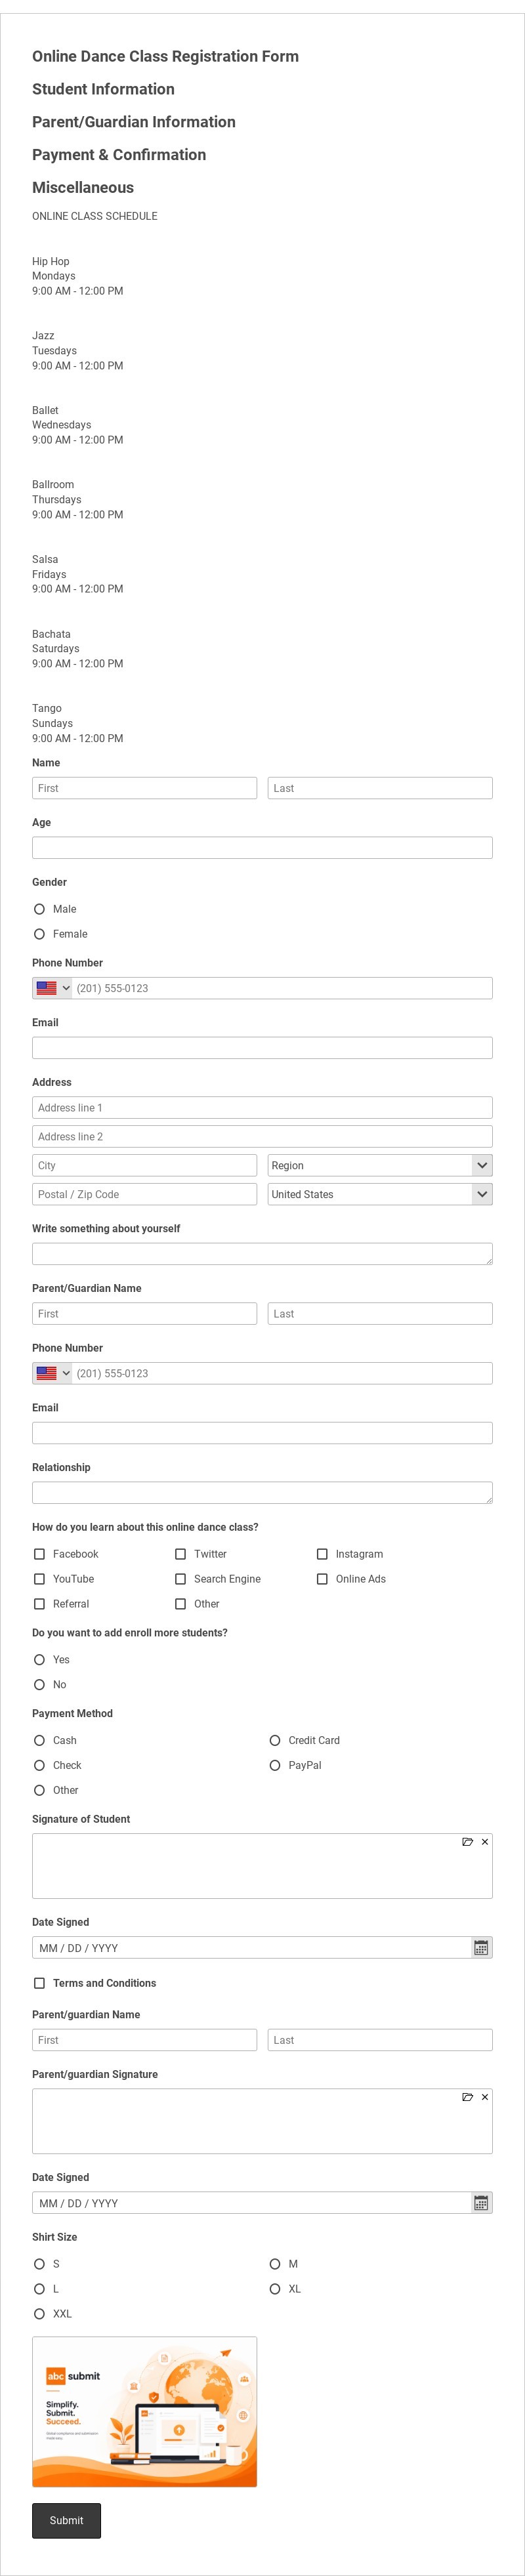This screenshot has width=525, height=2576.
Task: Select PayPal as payment method
Action: tap(275, 1765)
